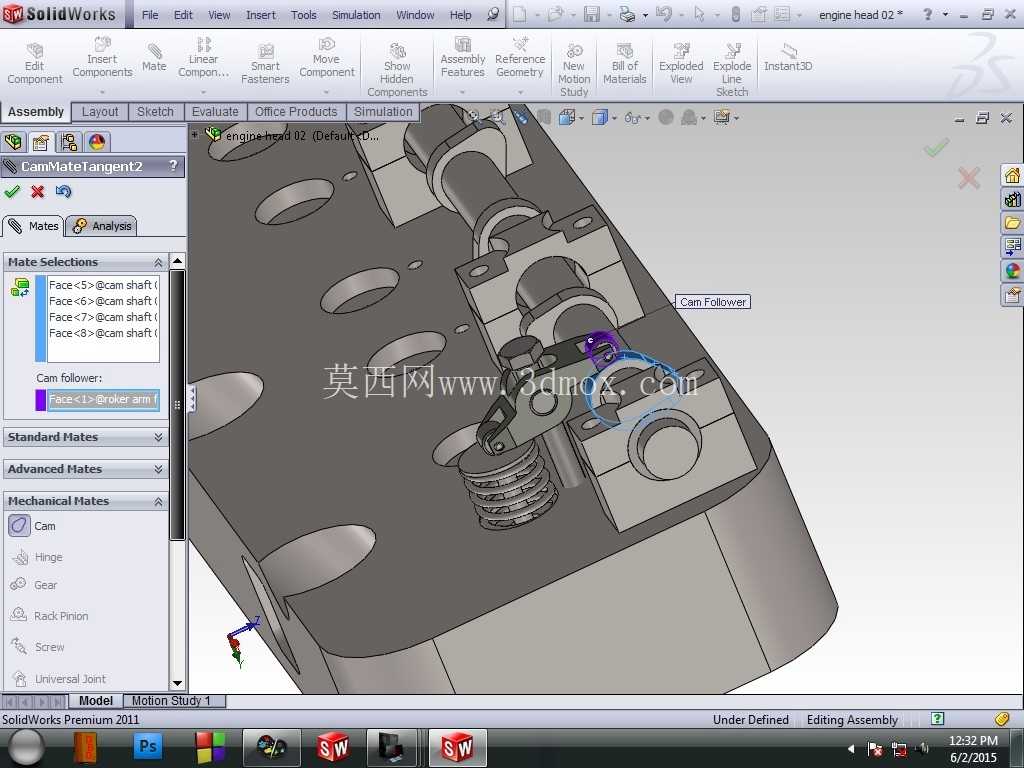This screenshot has height=768, width=1024.
Task: Expand the Standard Mates section
Action: click(x=158, y=437)
